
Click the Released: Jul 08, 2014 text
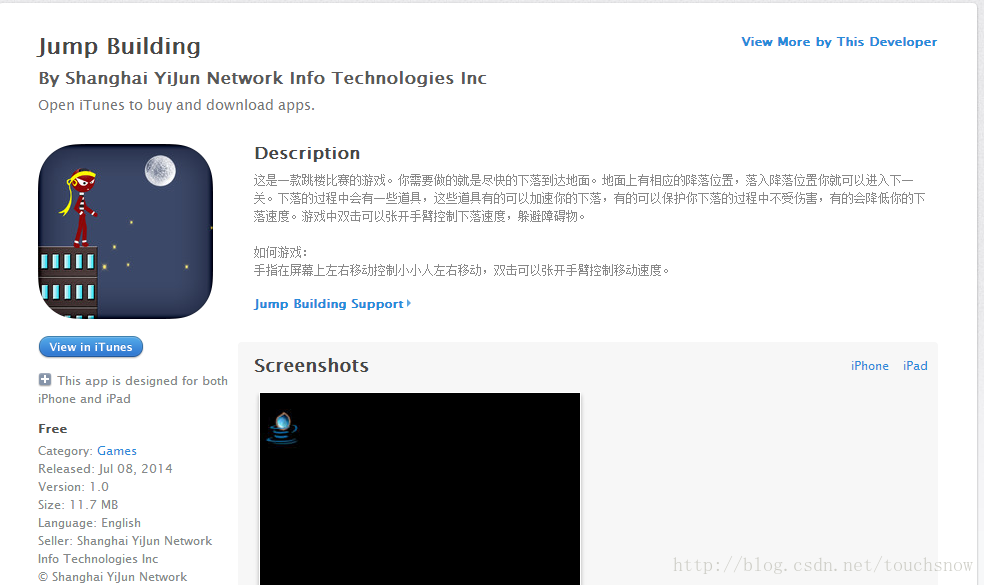[105, 469]
